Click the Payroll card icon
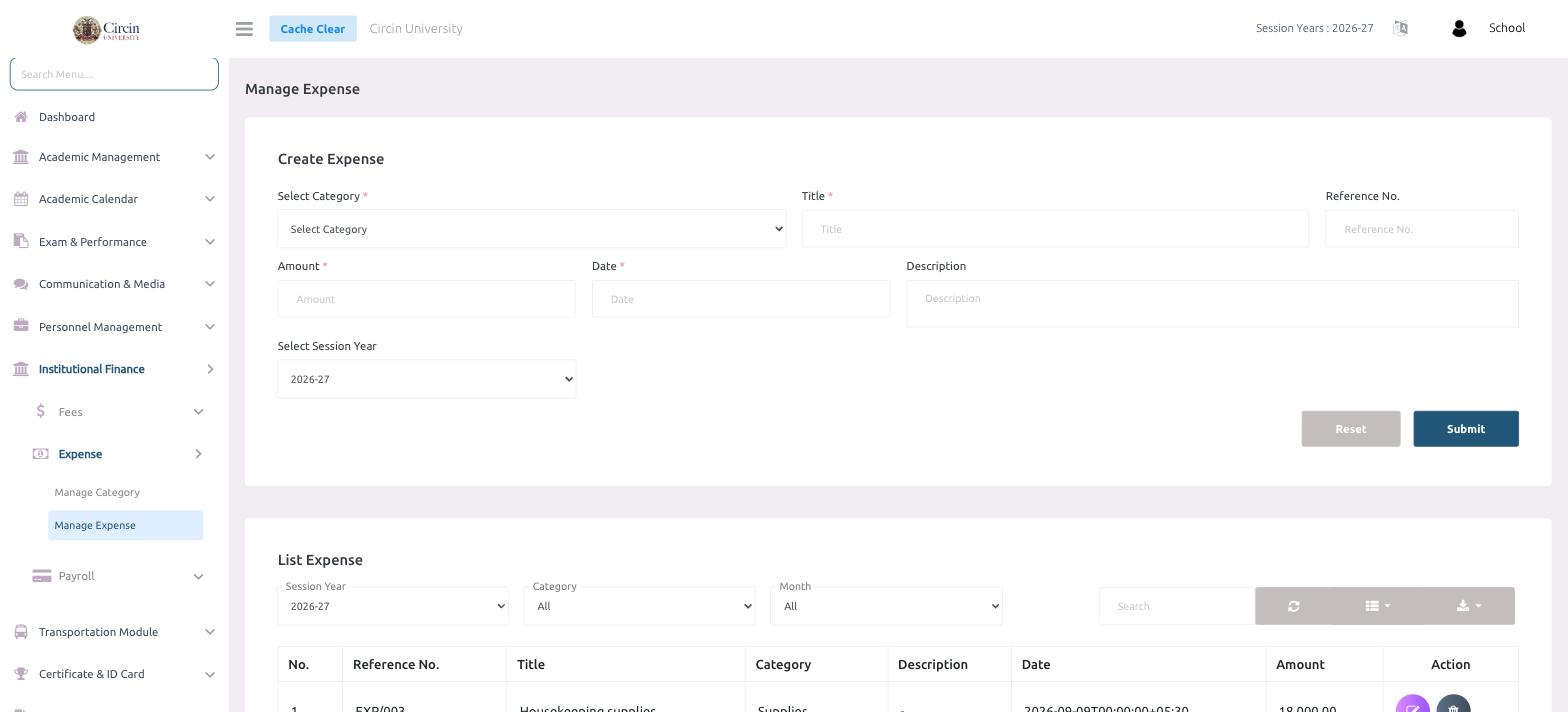The height and width of the screenshot is (712, 1568). [42, 576]
